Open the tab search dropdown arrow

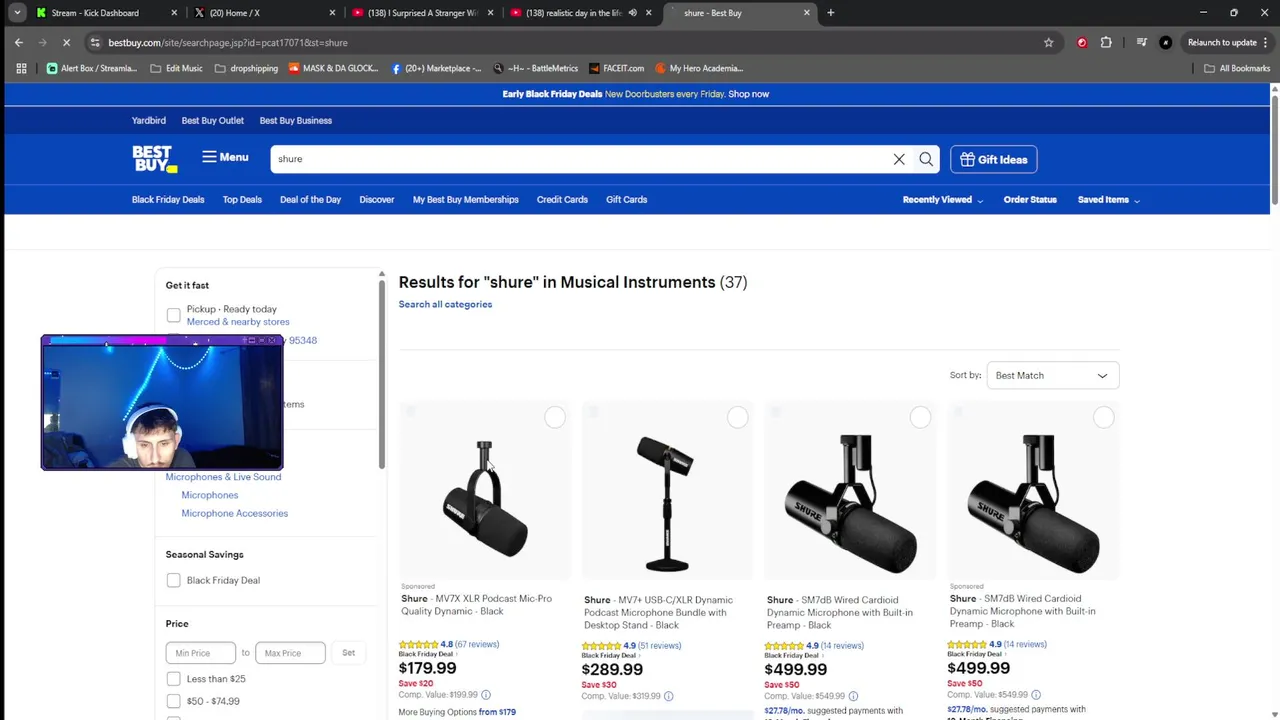click(x=17, y=13)
